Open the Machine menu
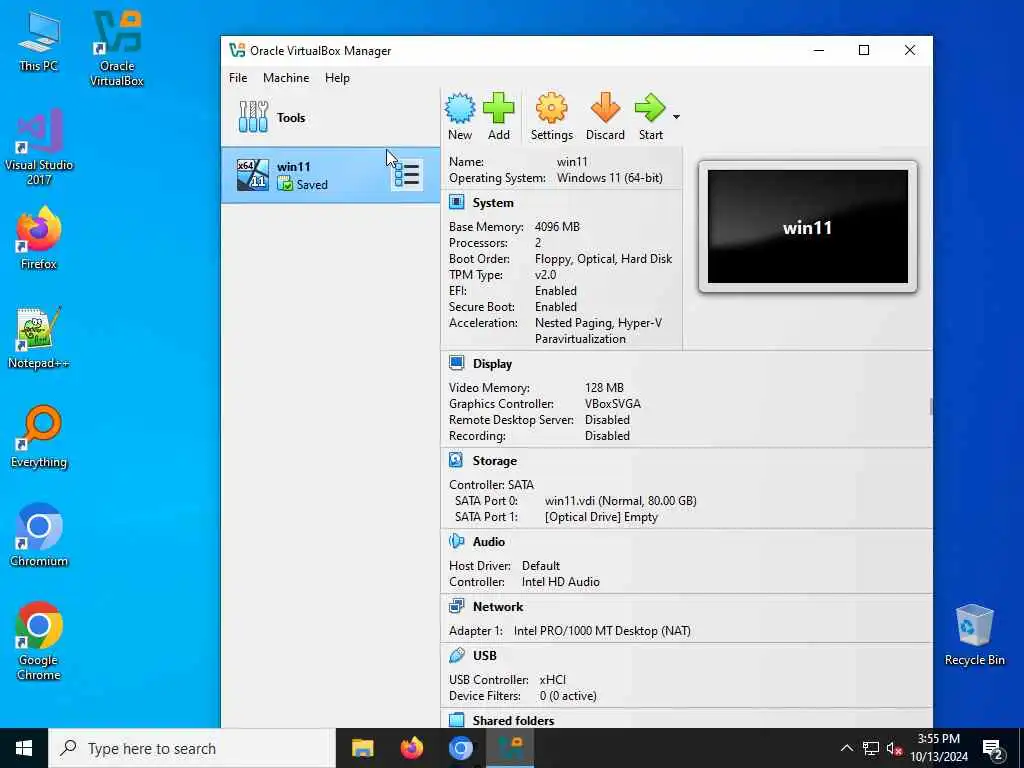The width and height of the screenshot is (1024, 768). point(286,78)
